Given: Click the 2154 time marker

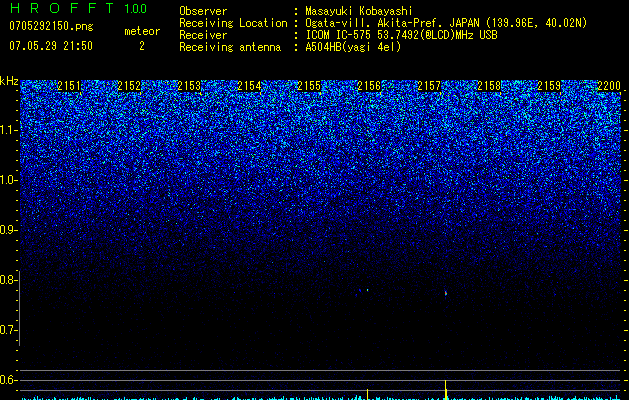Looking at the screenshot, I should [x=249, y=86].
